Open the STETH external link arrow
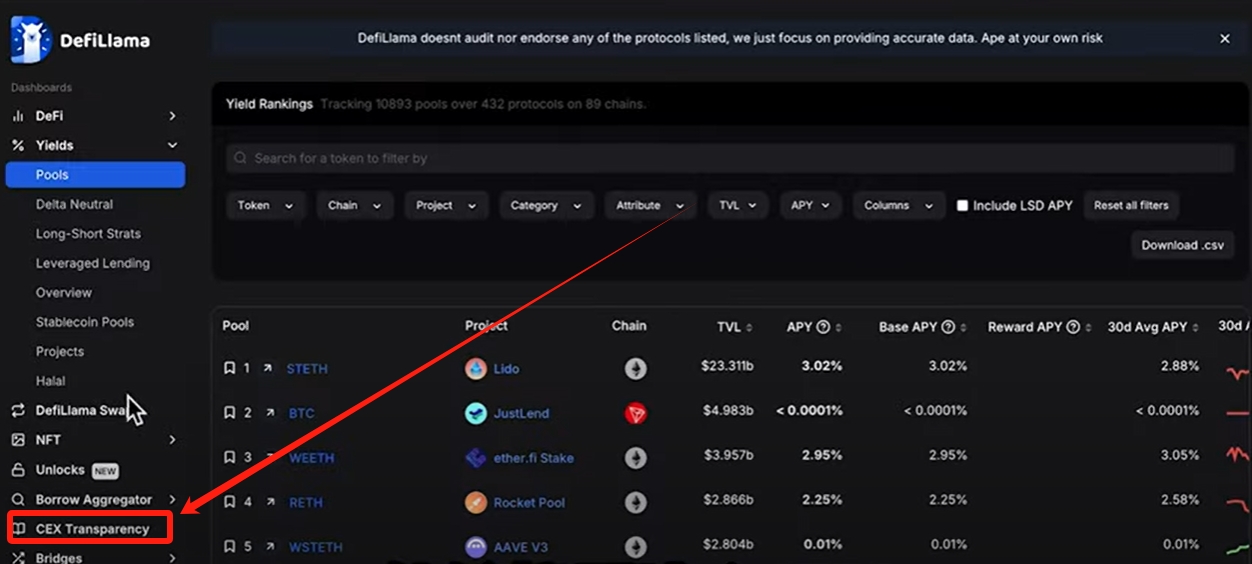The image size is (1252, 564). click(x=268, y=368)
